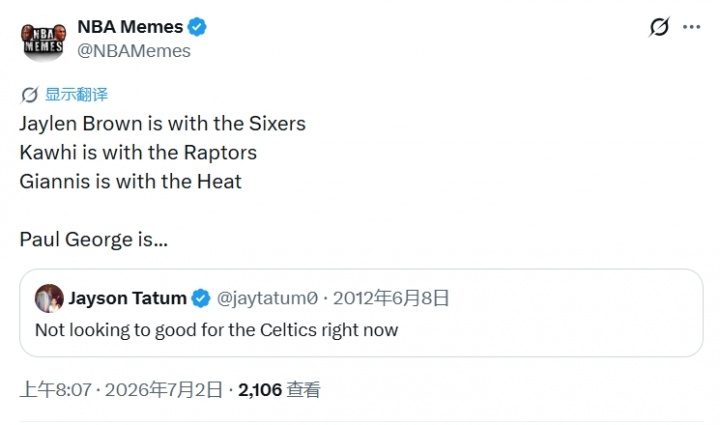Click the NBA Memes display name
The image size is (720, 425).
(x=130, y=27)
